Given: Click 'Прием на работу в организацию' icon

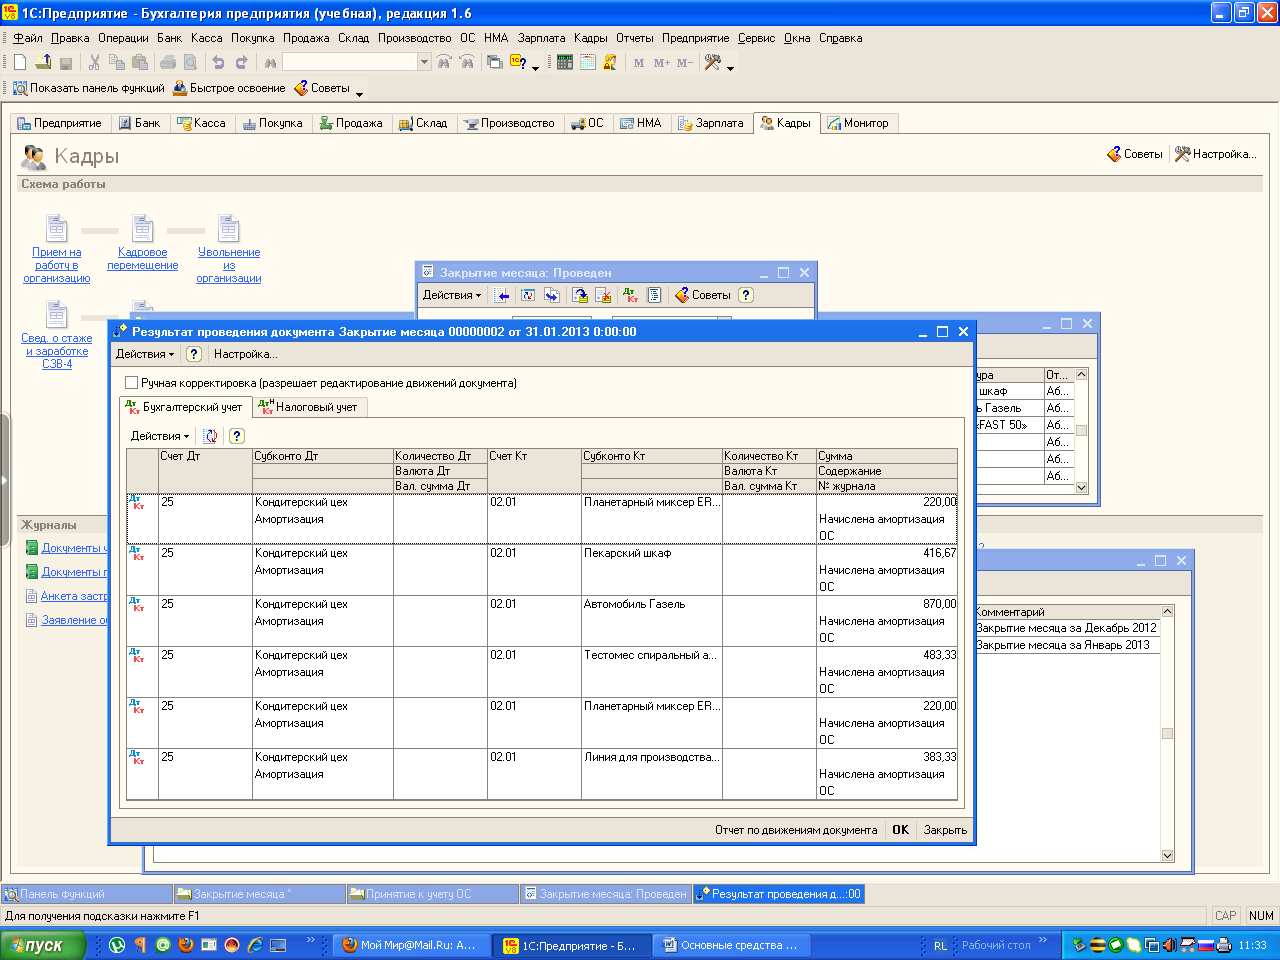Looking at the screenshot, I should [57, 228].
